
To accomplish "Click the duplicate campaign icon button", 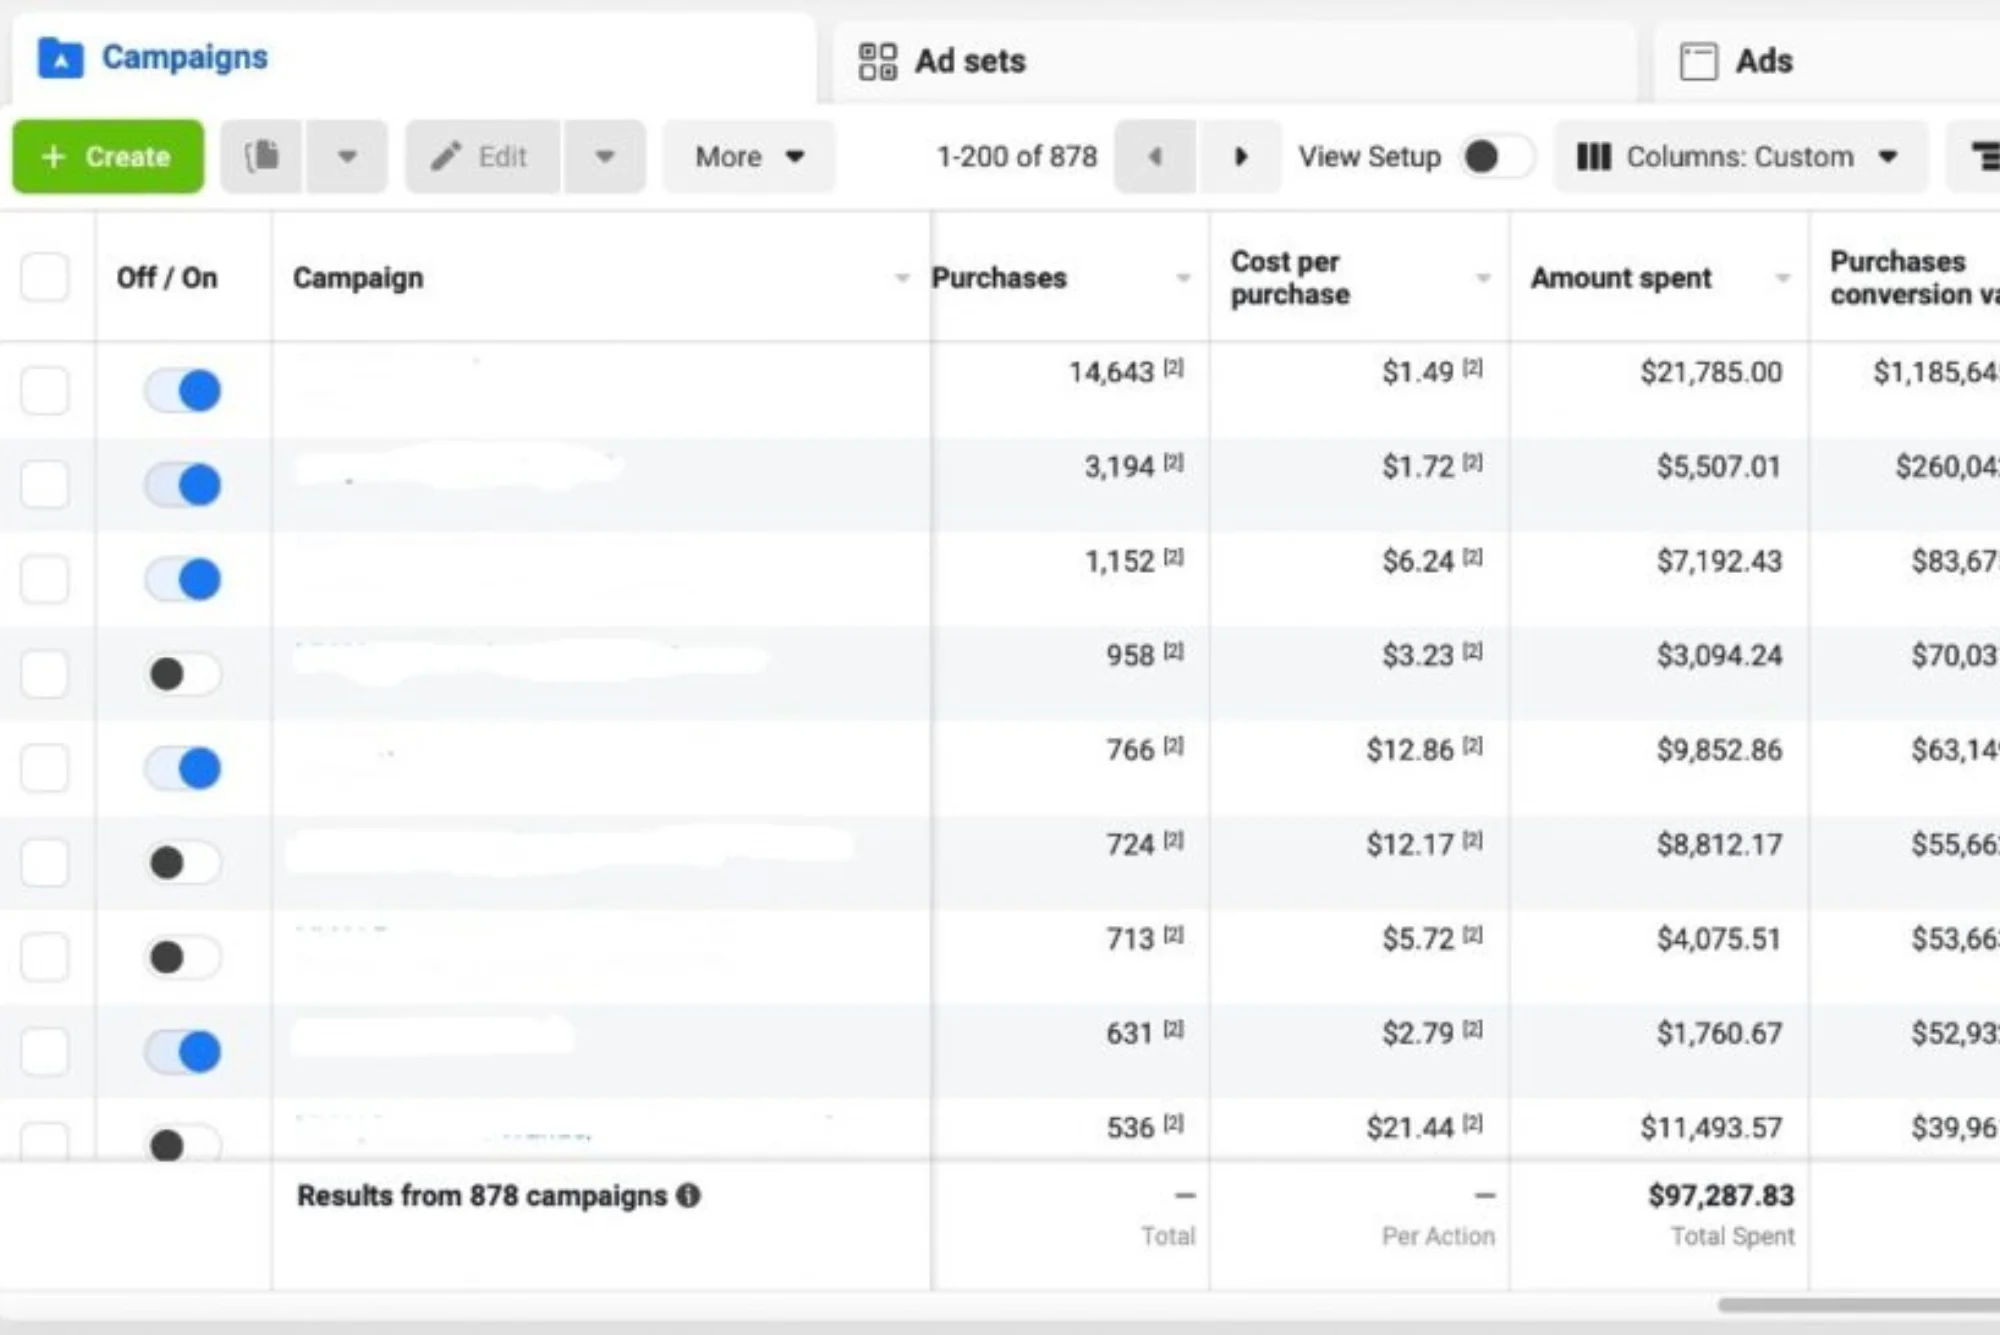I will 262,157.
